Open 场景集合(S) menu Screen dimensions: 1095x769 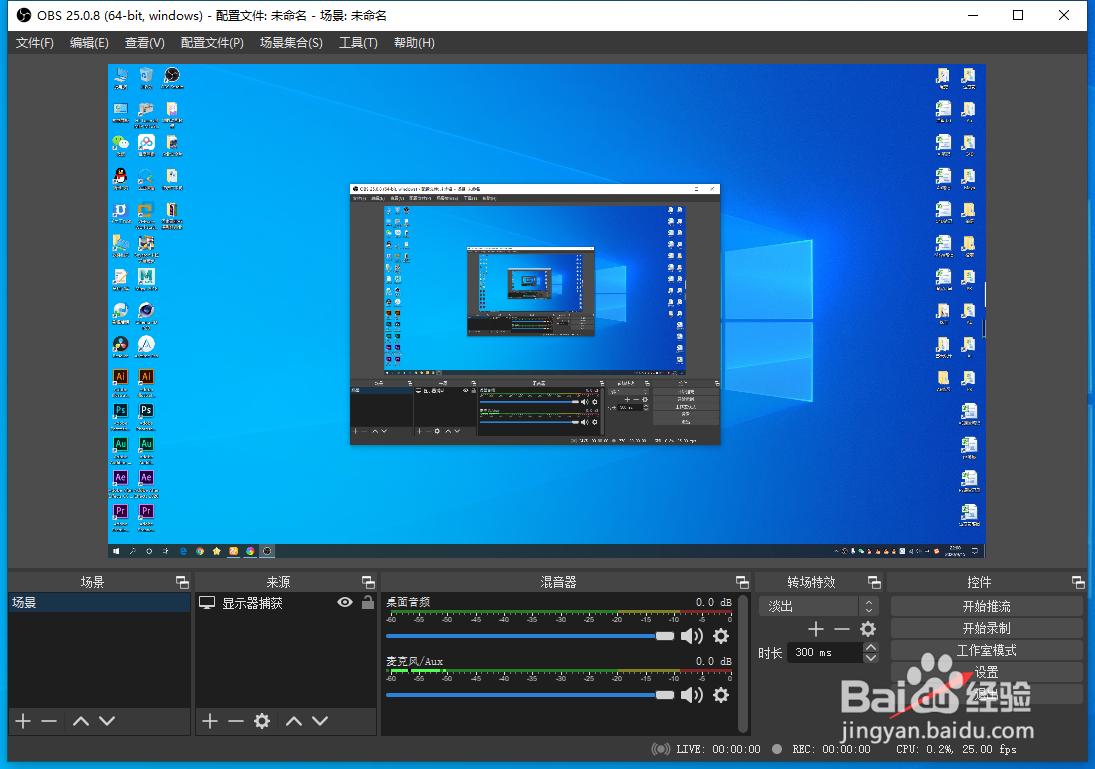(291, 43)
